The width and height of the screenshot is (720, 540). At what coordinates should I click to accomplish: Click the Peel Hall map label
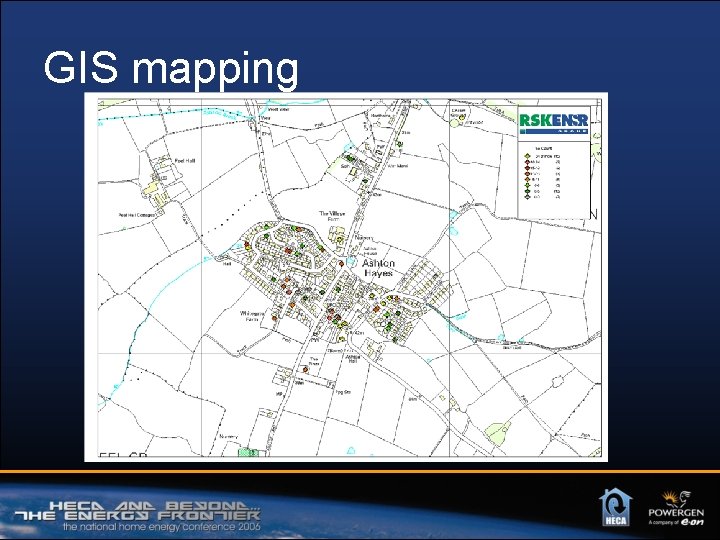pyautogui.click(x=185, y=161)
